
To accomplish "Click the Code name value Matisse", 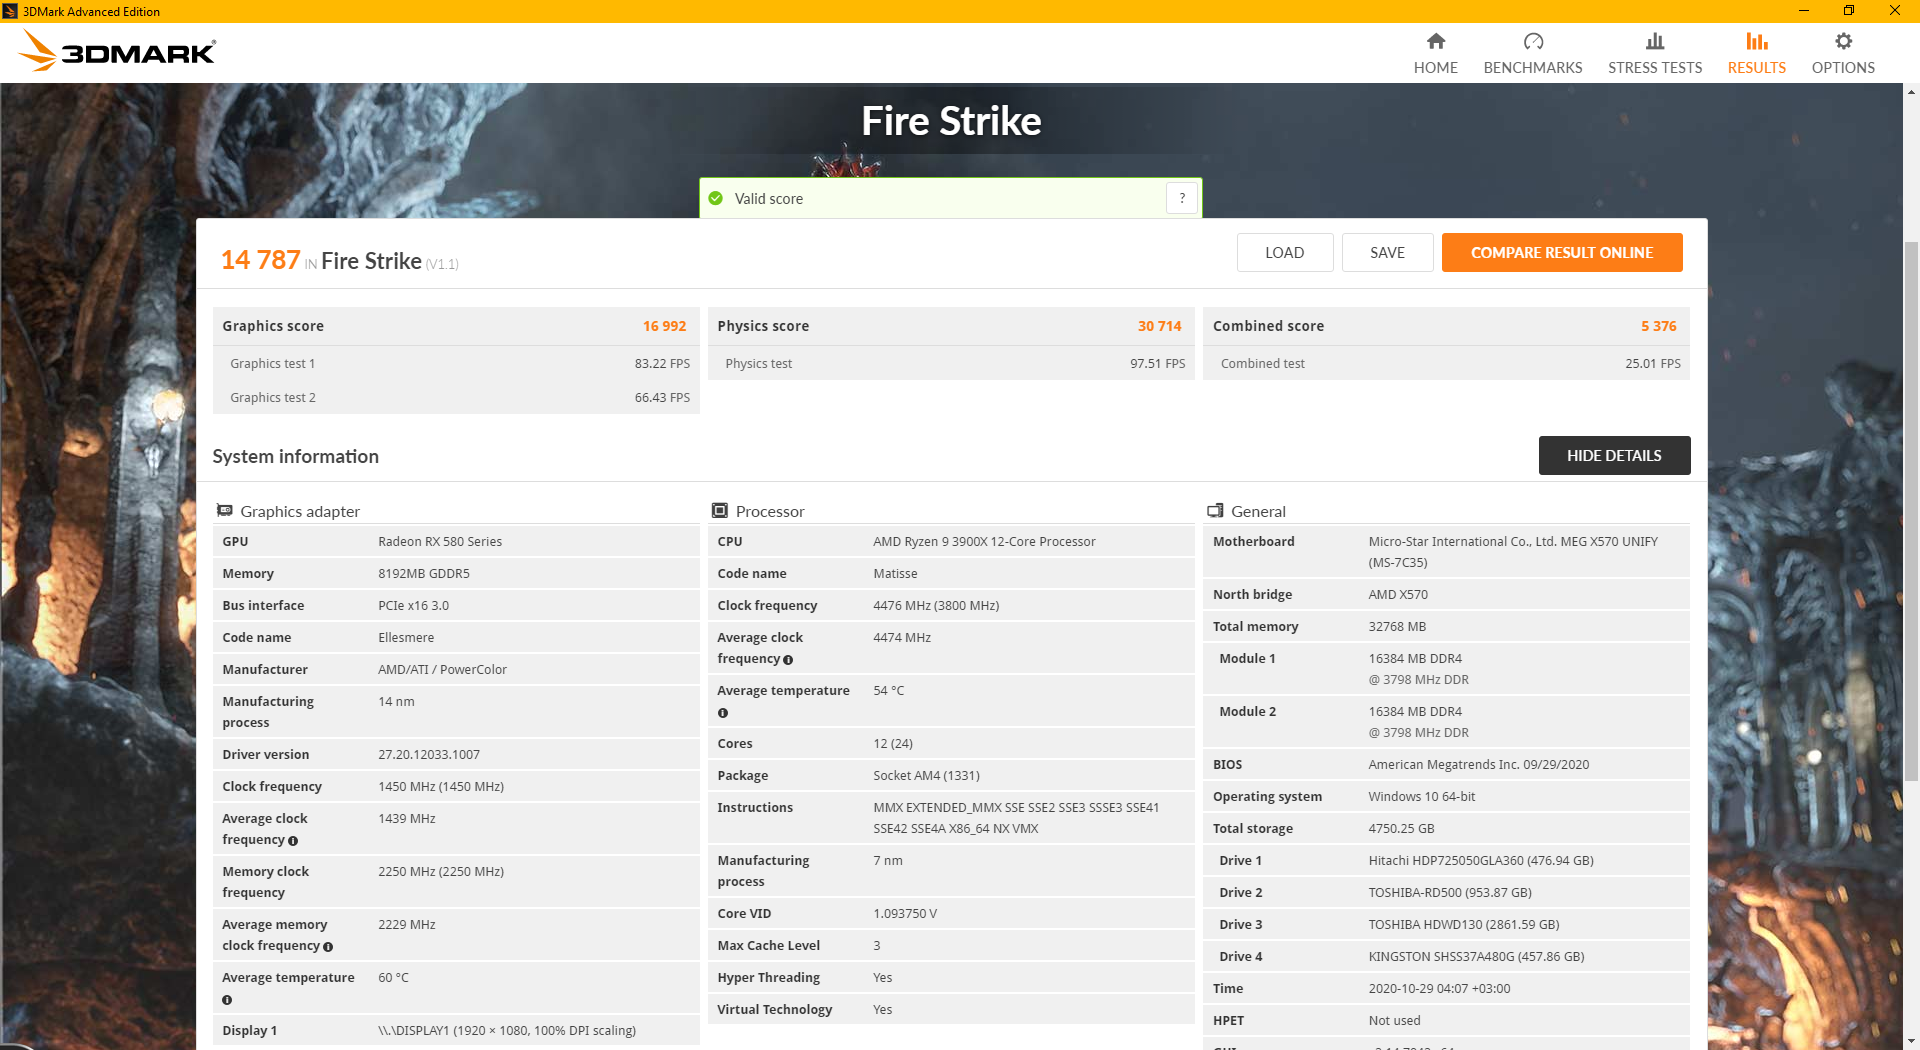I will pyautogui.click(x=895, y=574).
